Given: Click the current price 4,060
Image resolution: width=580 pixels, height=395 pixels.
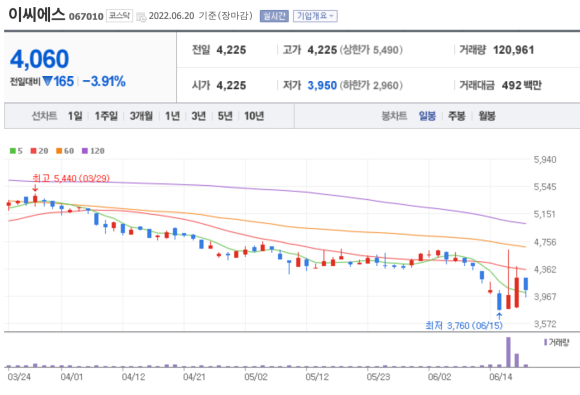Looking at the screenshot, I should 39,59.
